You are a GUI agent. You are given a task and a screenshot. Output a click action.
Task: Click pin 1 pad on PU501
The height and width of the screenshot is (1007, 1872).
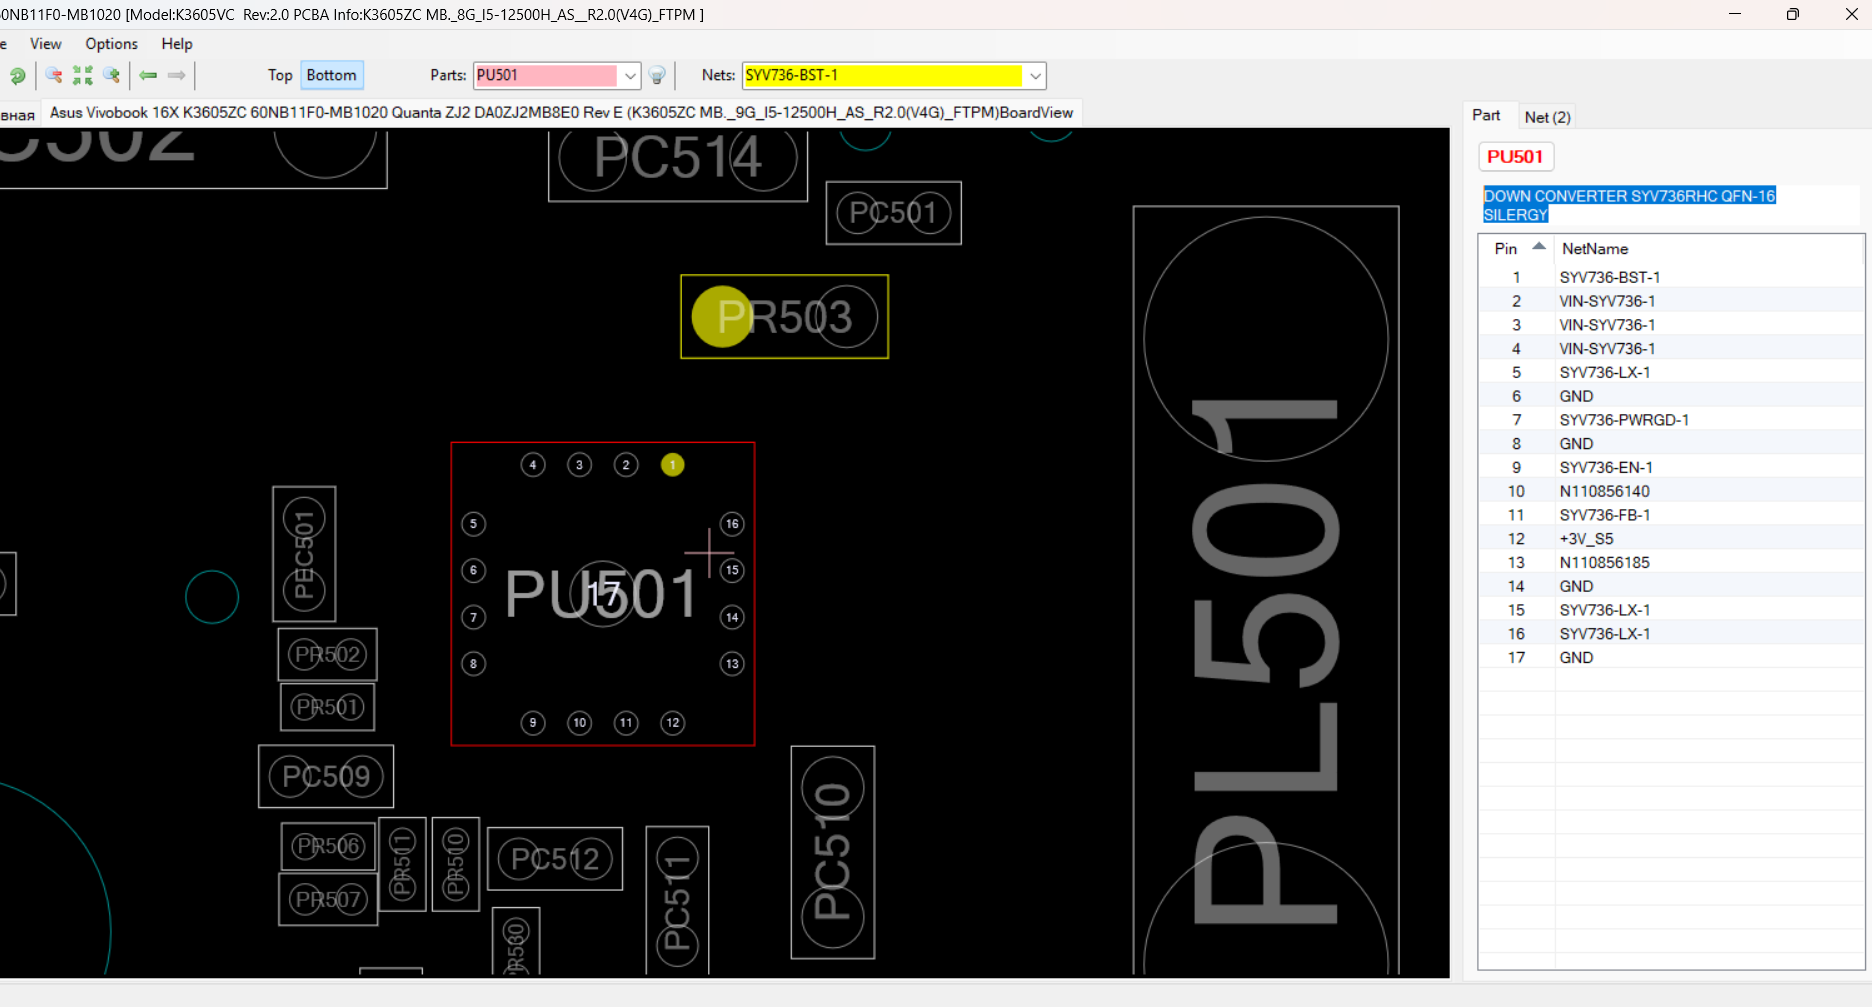[x=673, y=464]
